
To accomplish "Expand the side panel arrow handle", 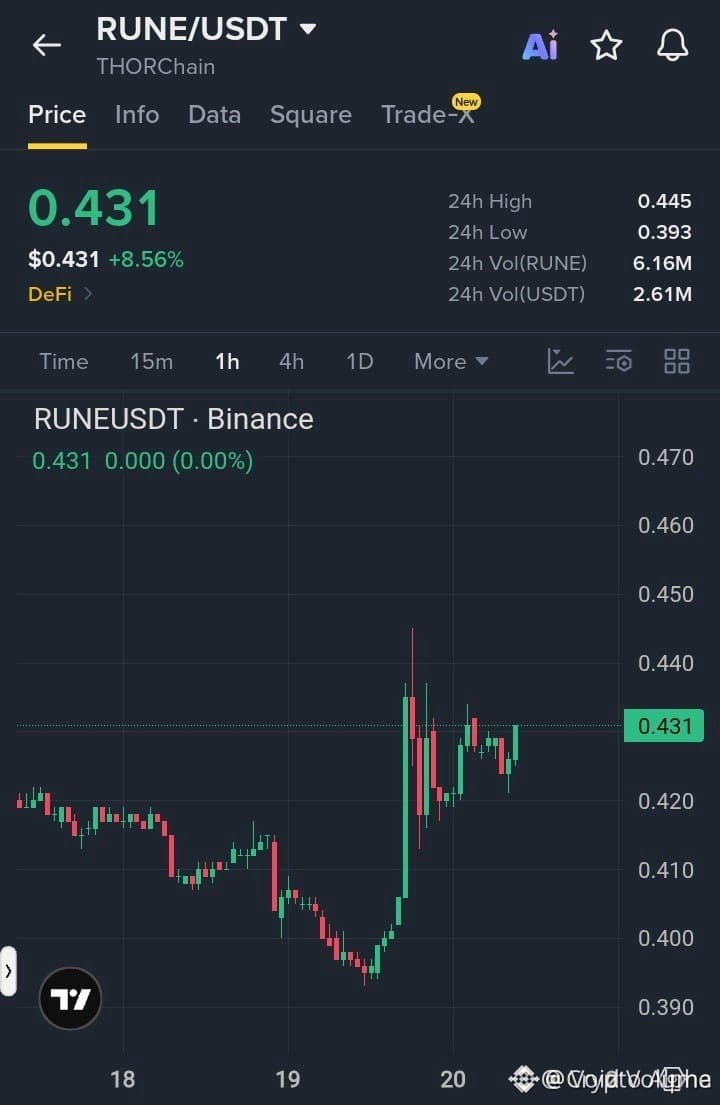I will 8,971.
